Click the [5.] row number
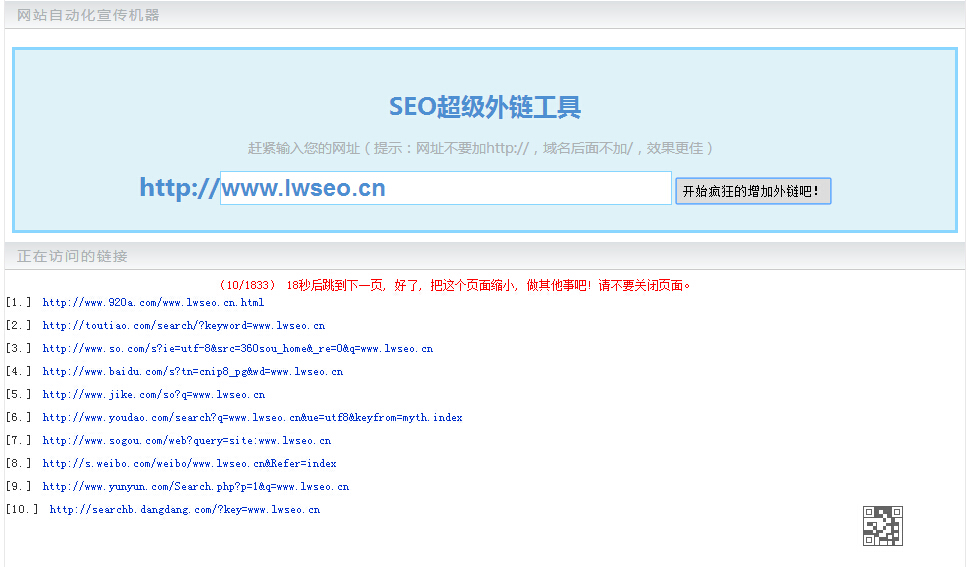The width and height of the screenshot is (968, 567). tap(18, 394)
